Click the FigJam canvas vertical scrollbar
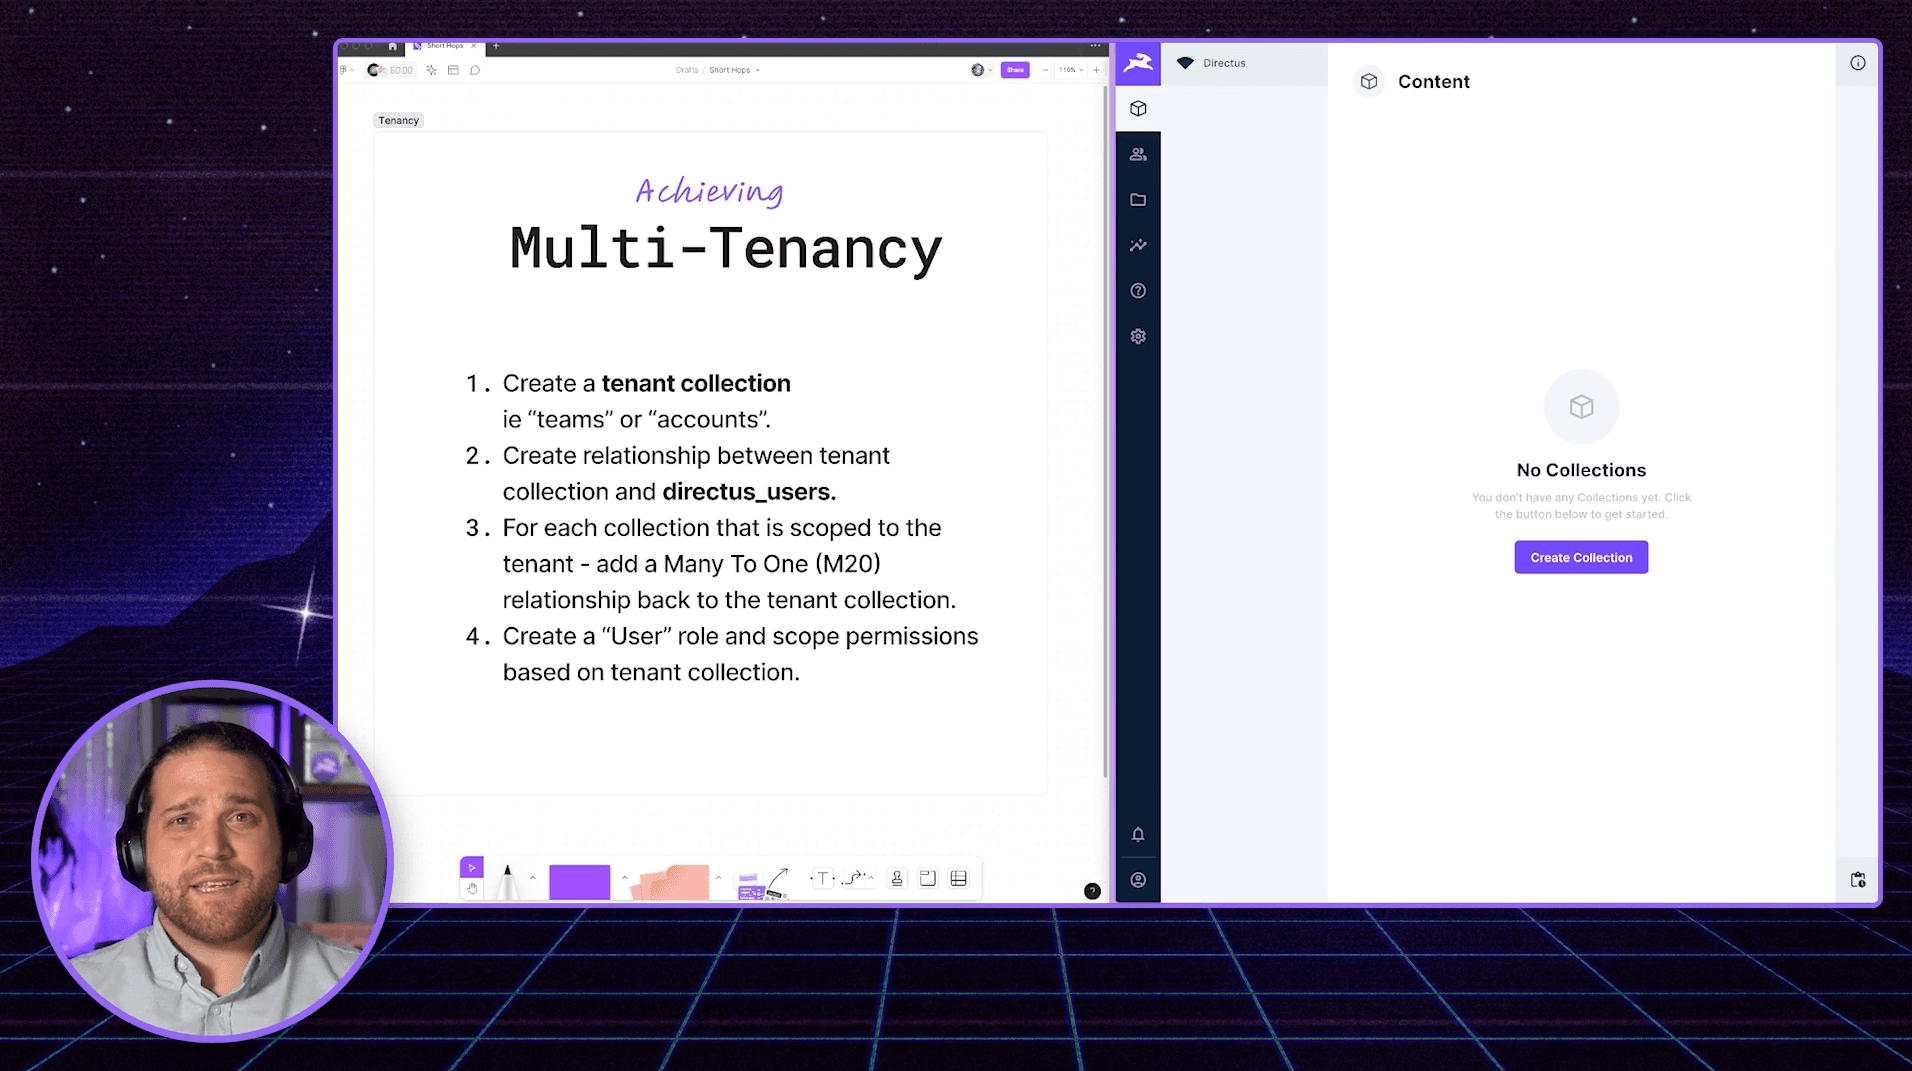 coord(1106,430)
